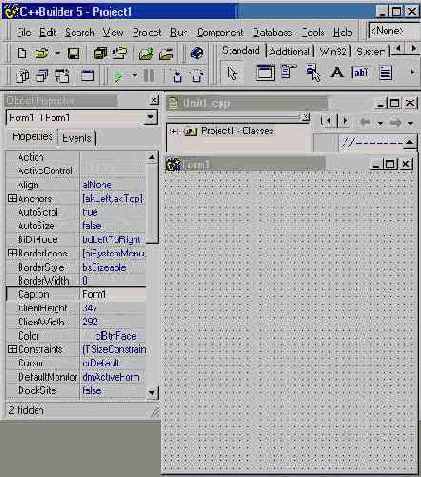Switch to the System palette tab
This screenshot has width=421, height=477.
point(370,52)
